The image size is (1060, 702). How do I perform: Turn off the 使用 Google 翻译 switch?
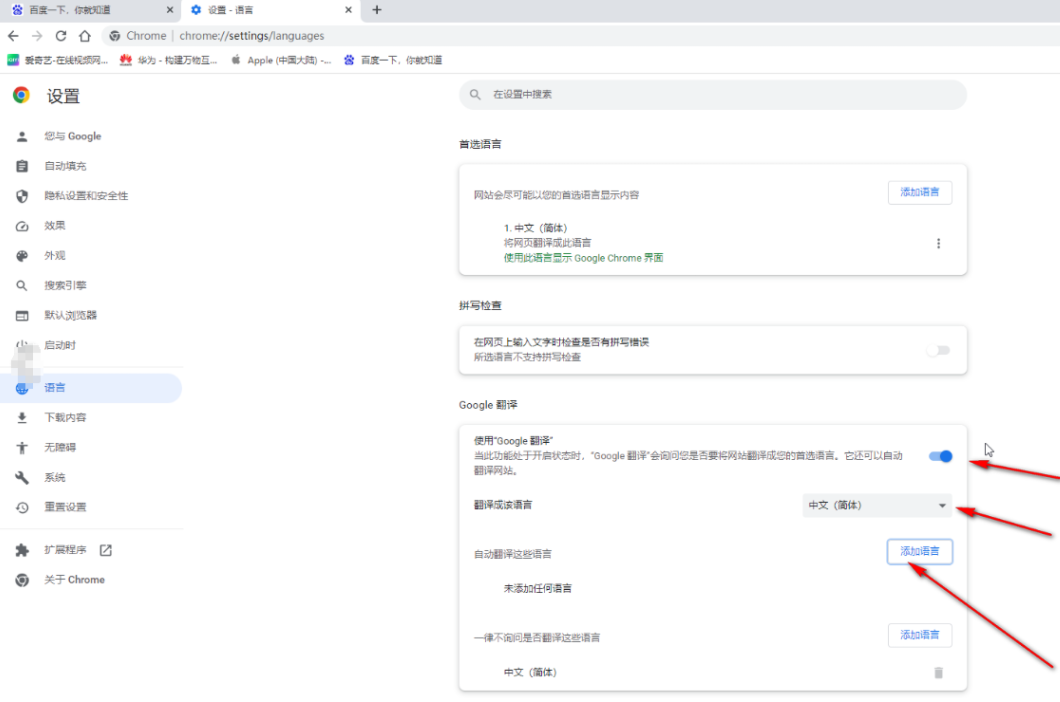[940, 457]
